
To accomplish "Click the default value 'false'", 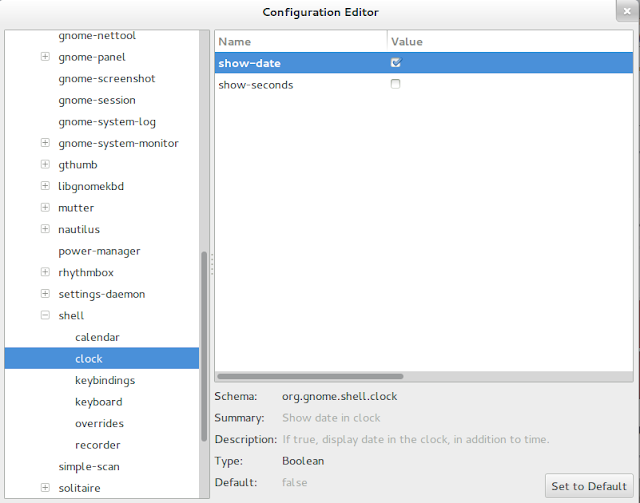I will tap(294, 483).
